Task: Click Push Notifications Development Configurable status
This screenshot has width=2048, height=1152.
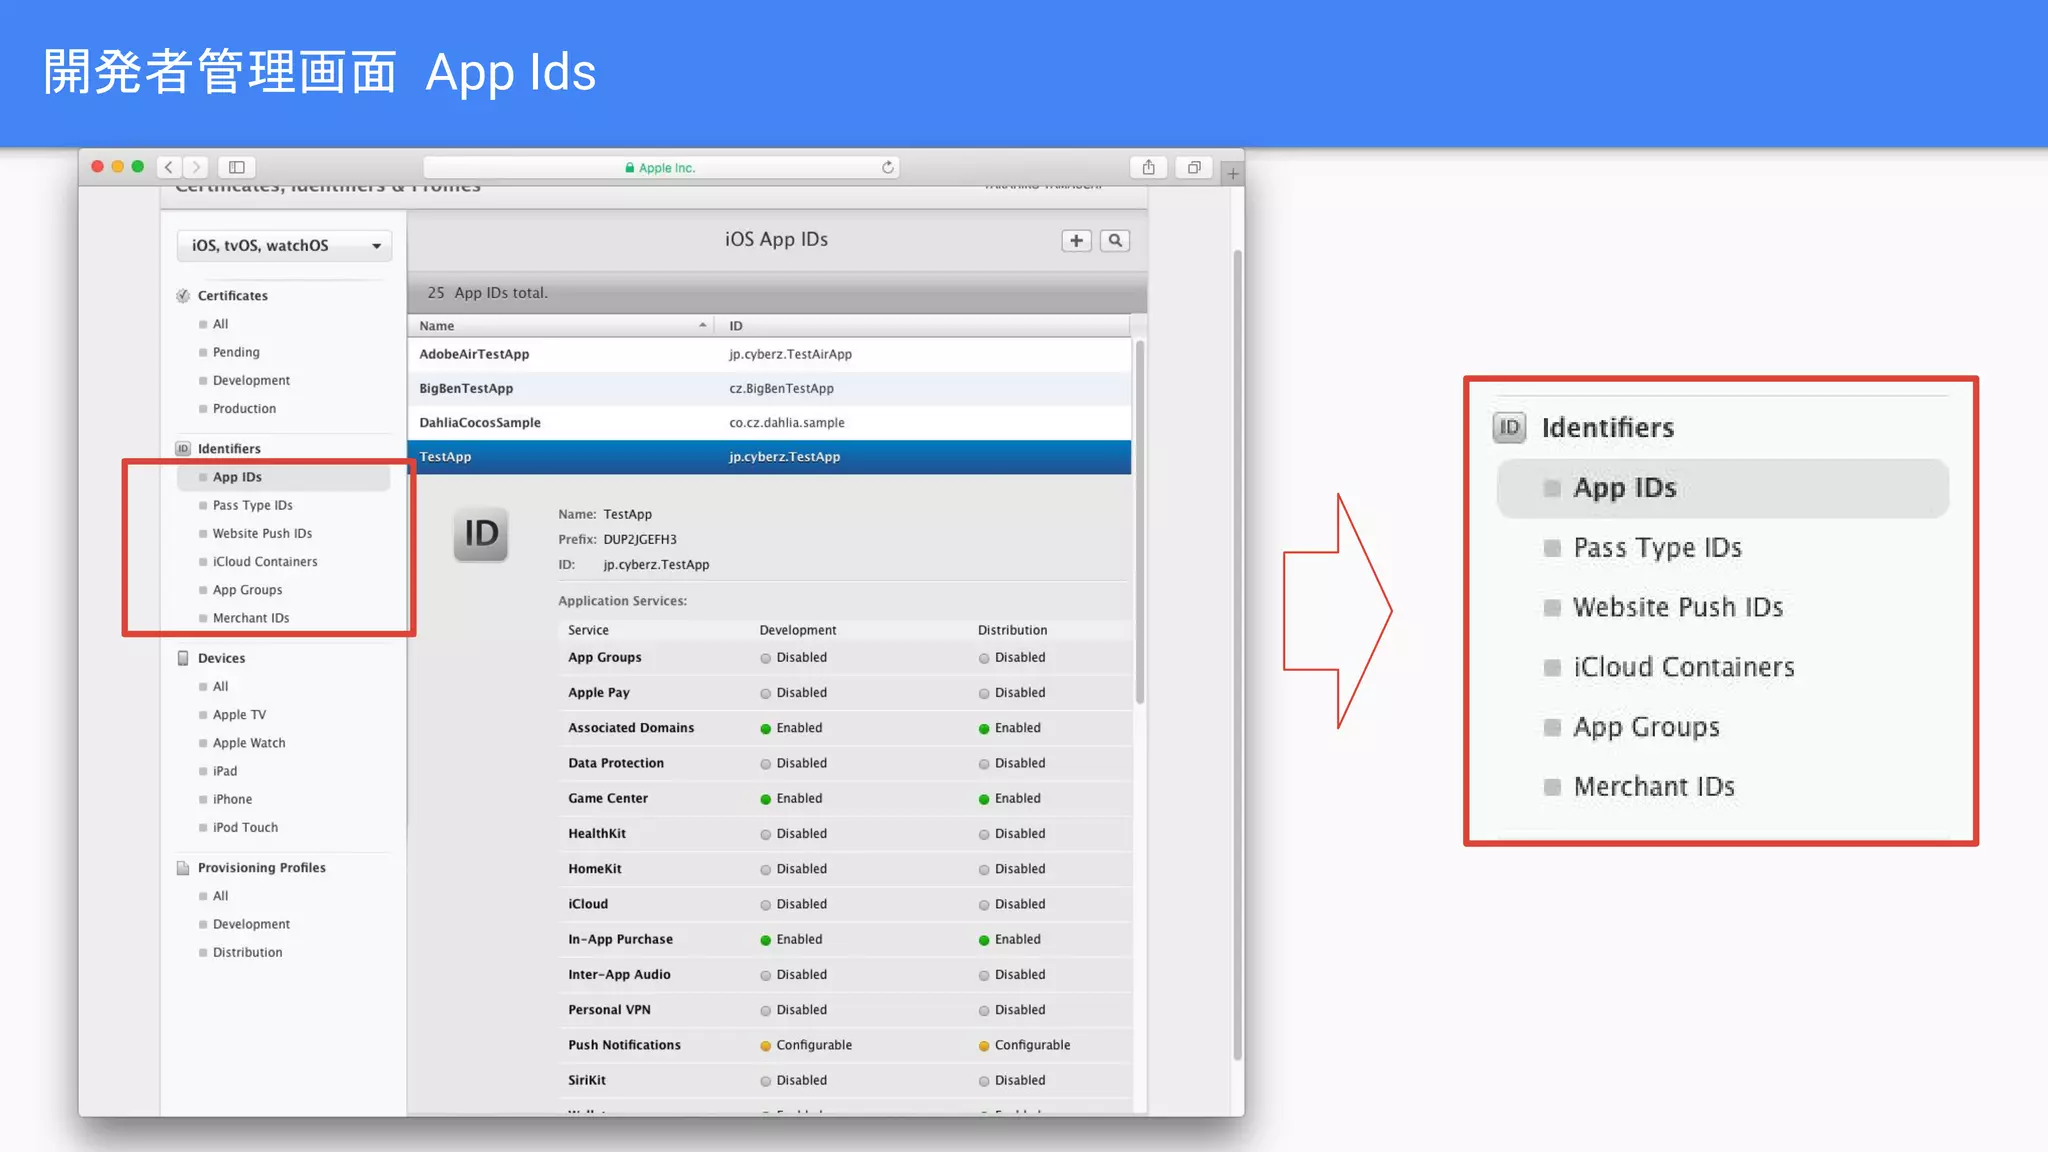Action: 806,1045
